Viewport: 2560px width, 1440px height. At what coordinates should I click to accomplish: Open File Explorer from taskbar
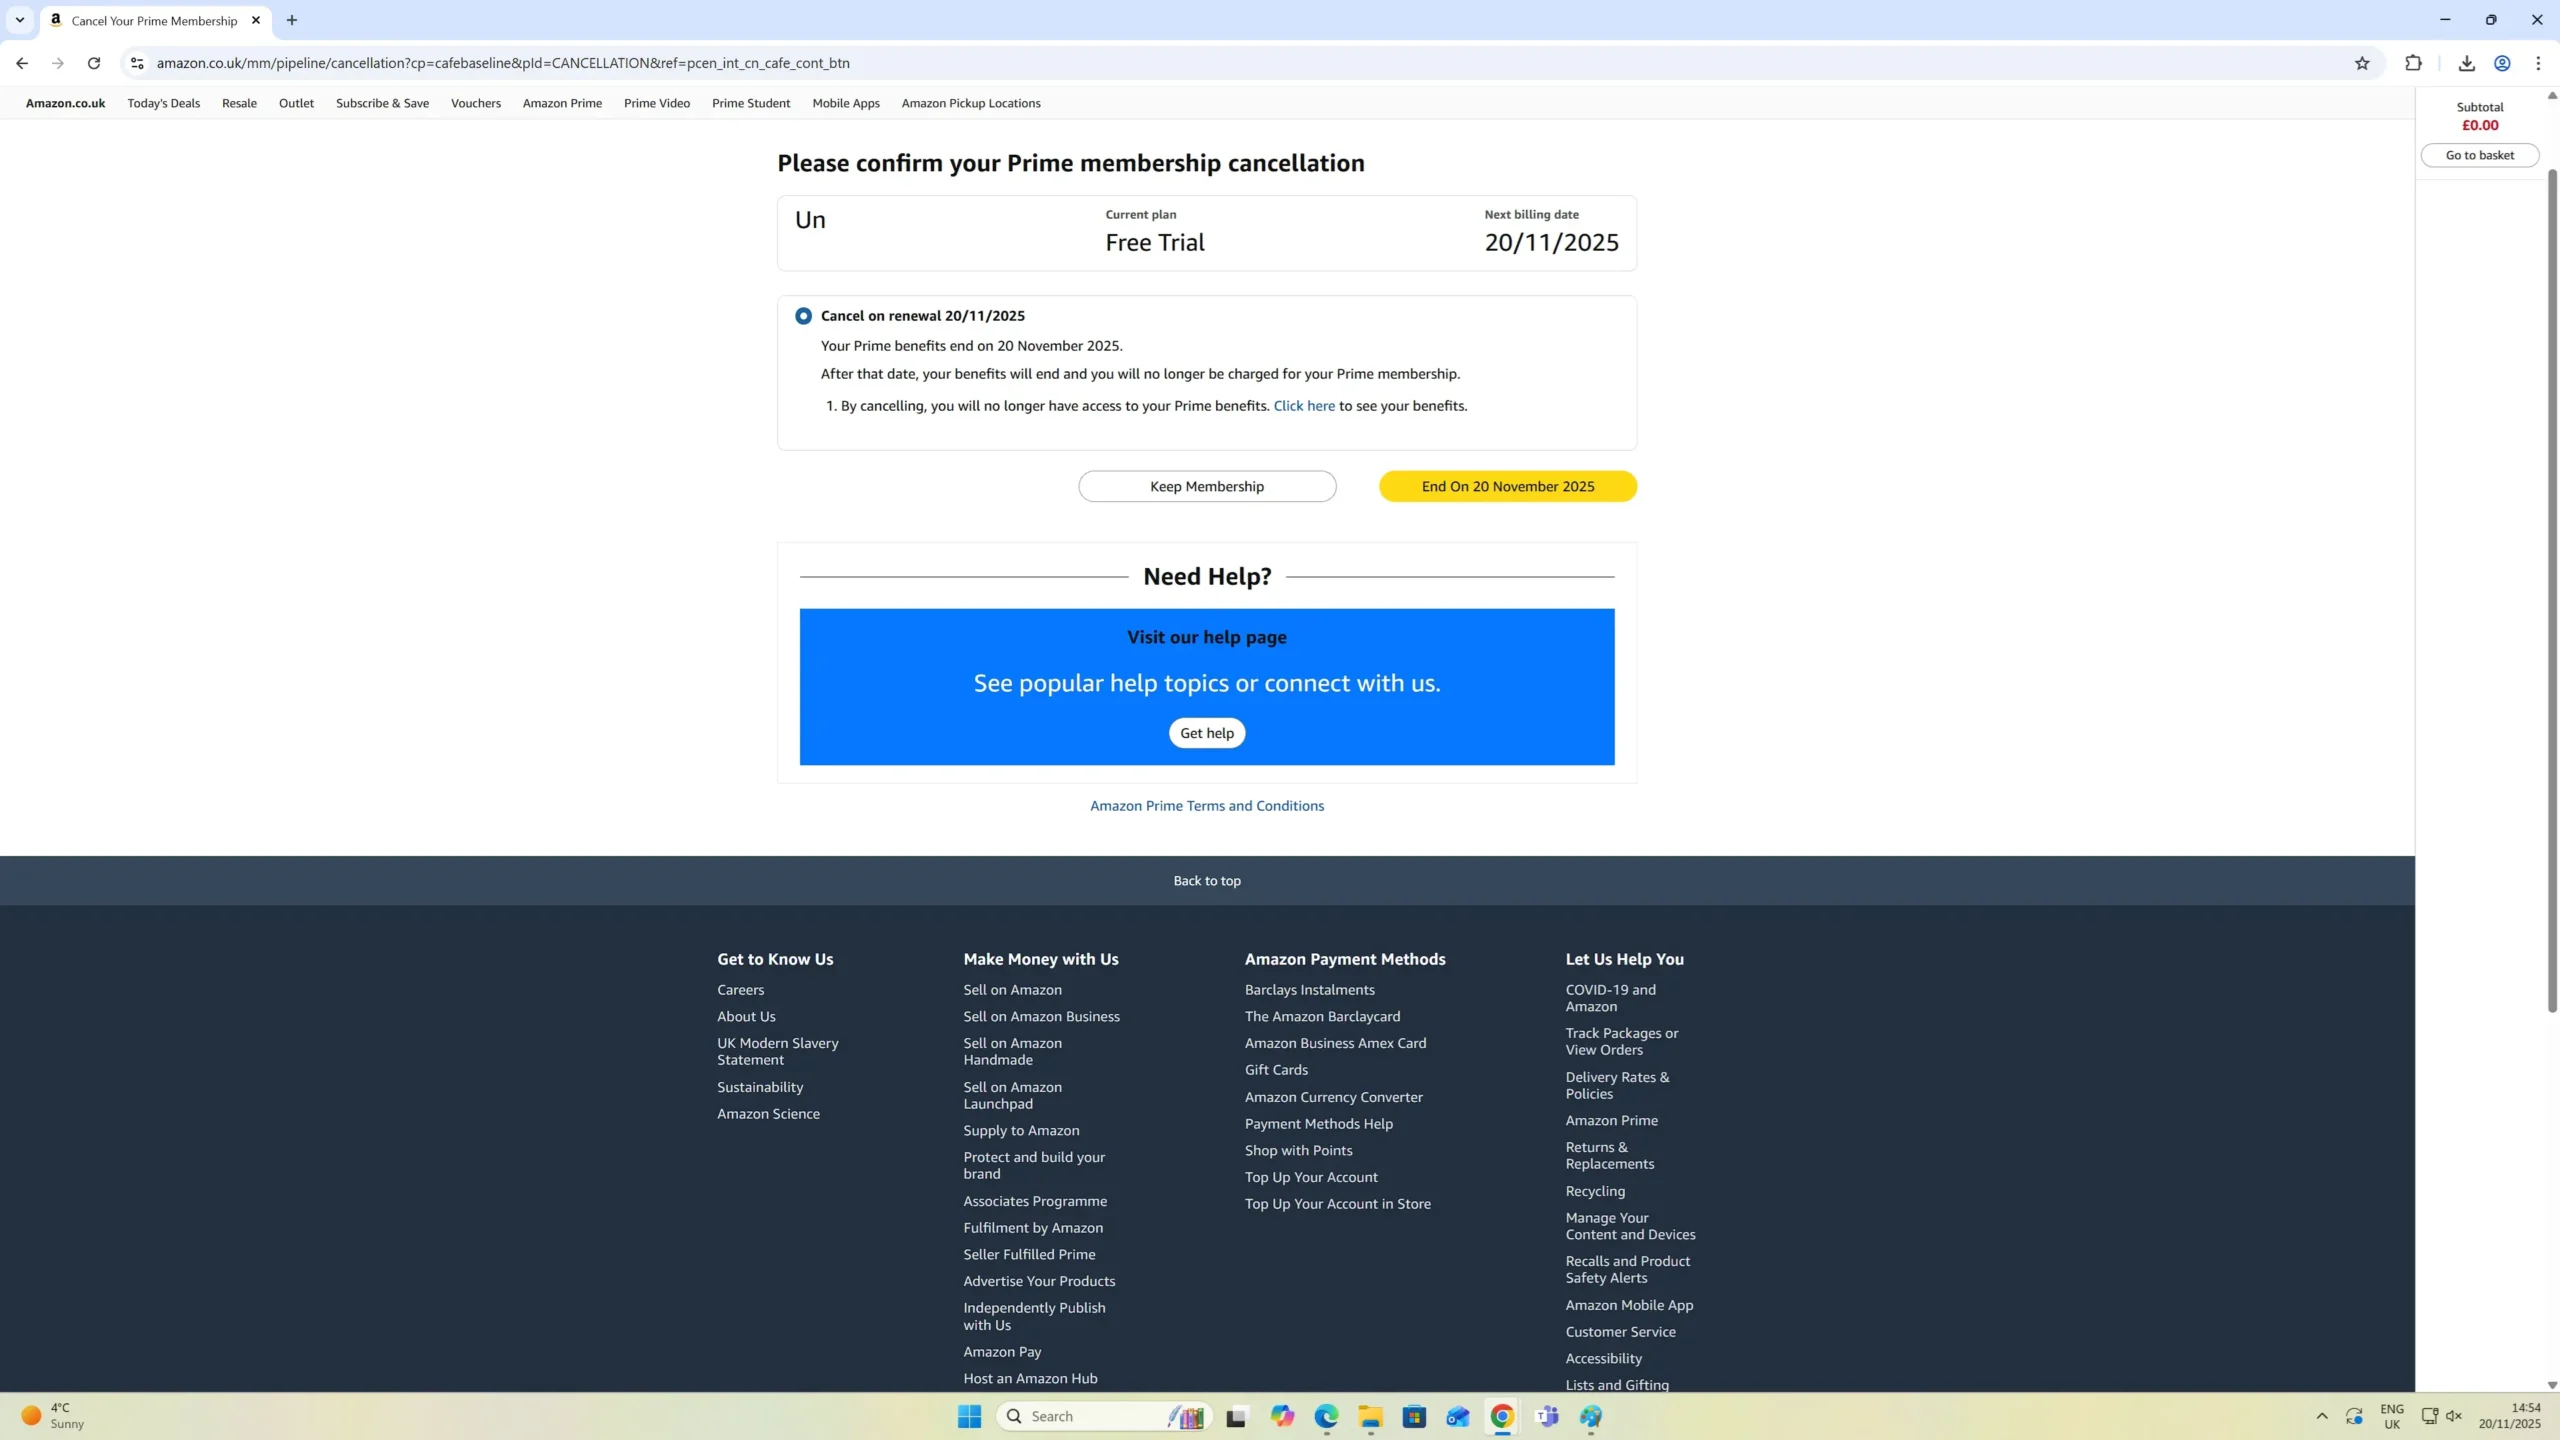[1370, 1416]
